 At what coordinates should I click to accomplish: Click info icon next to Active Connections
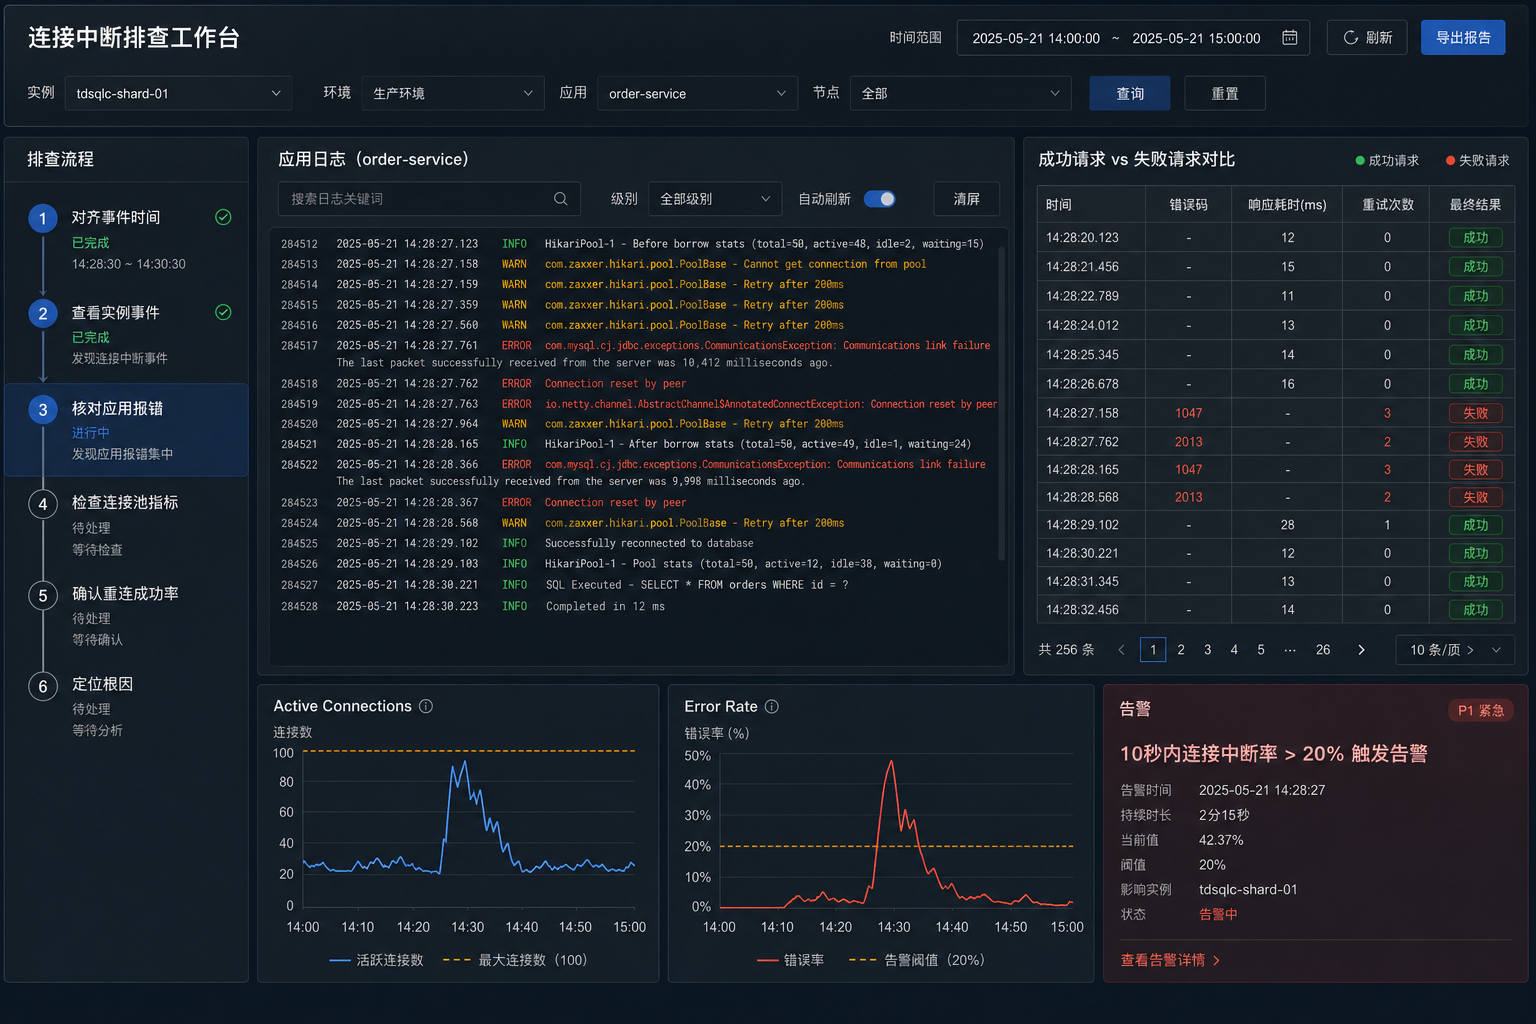426,706
